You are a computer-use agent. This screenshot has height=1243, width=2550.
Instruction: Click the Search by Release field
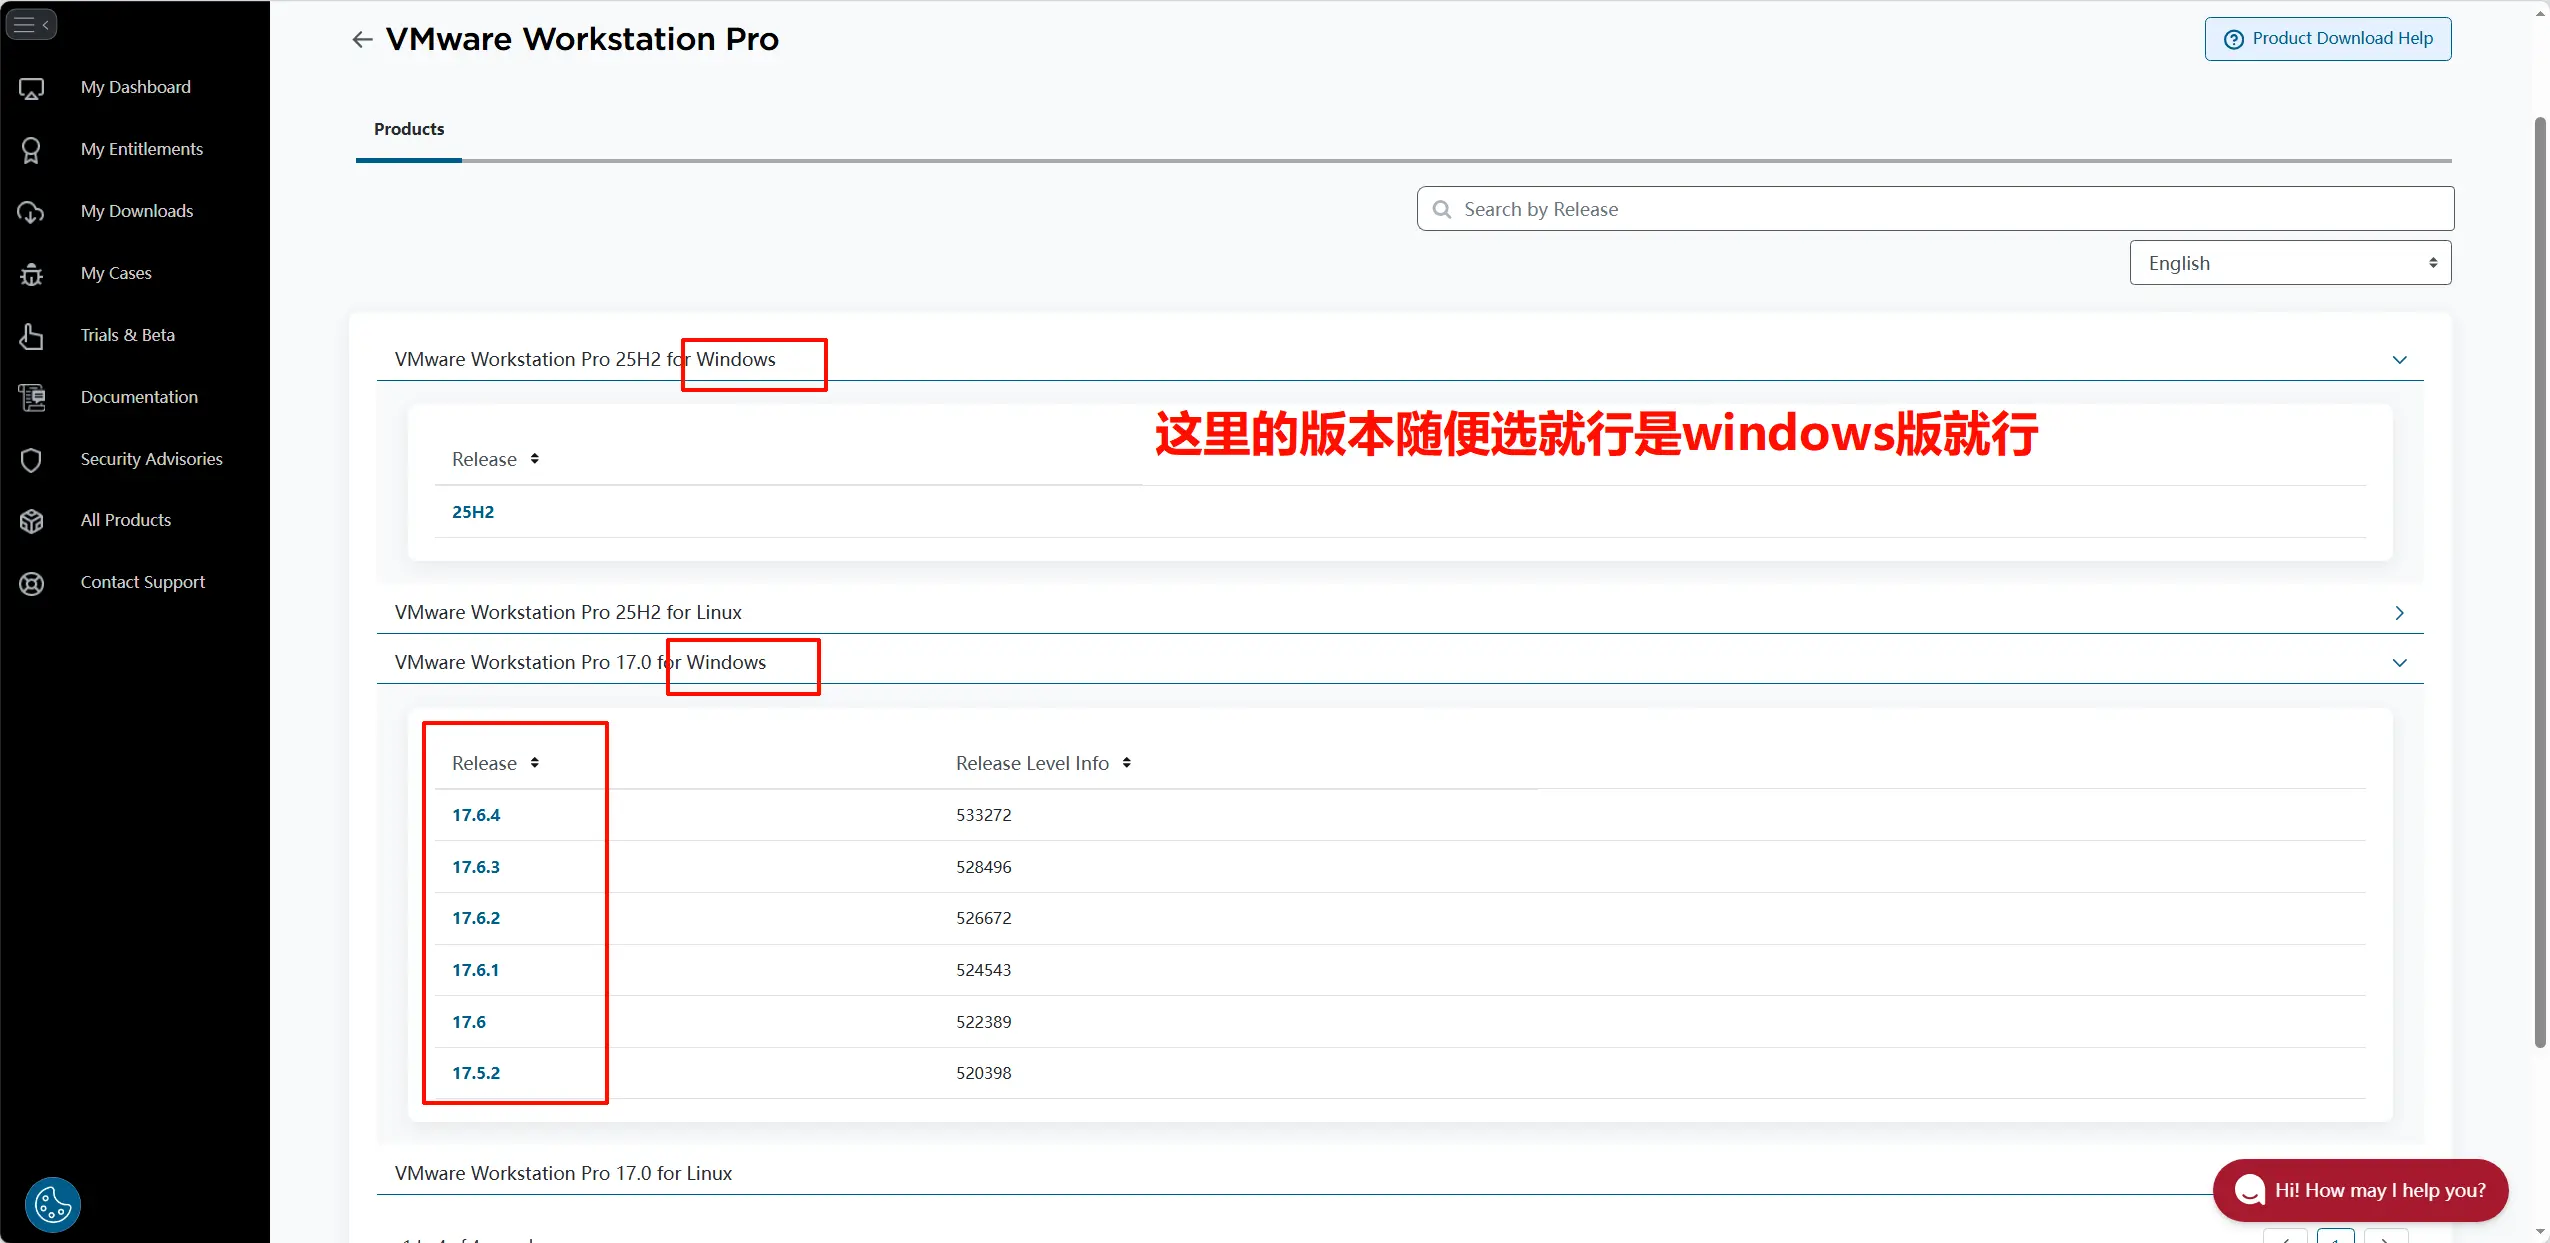(x=1934, y=209)
